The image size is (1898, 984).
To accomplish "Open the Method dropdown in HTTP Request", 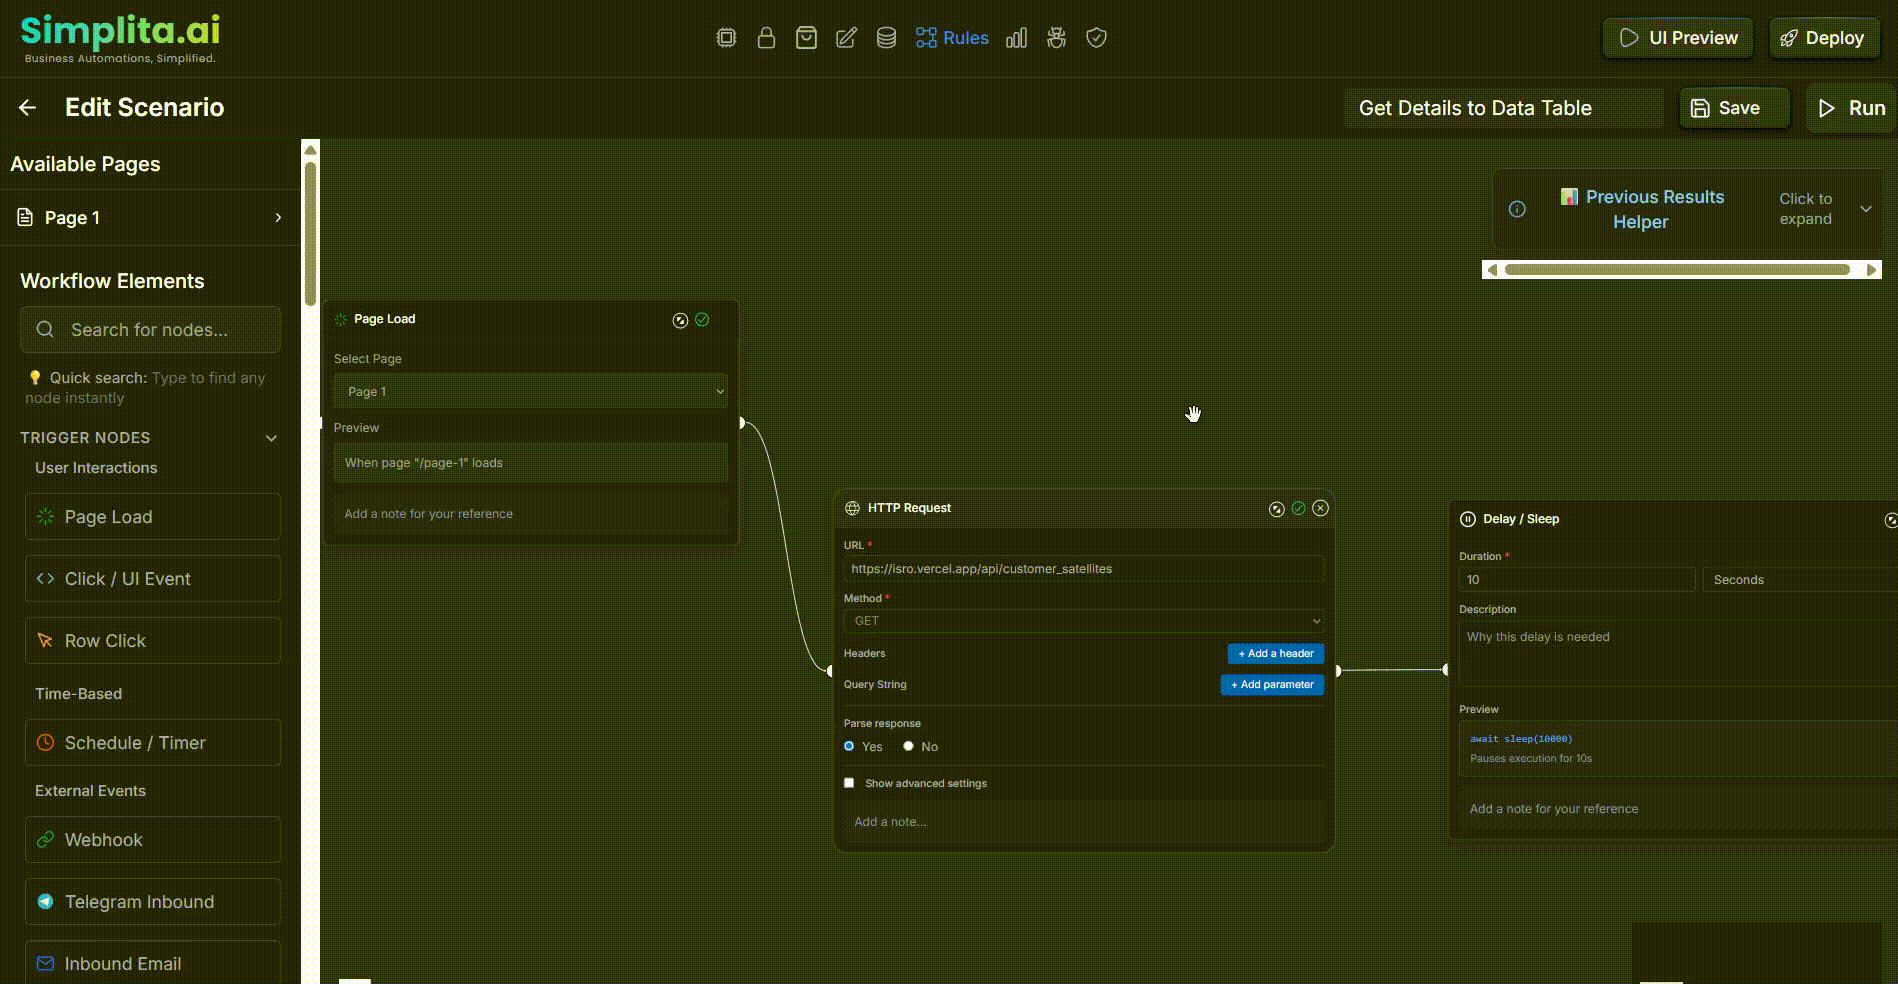I will click(x=1083, y=621).
